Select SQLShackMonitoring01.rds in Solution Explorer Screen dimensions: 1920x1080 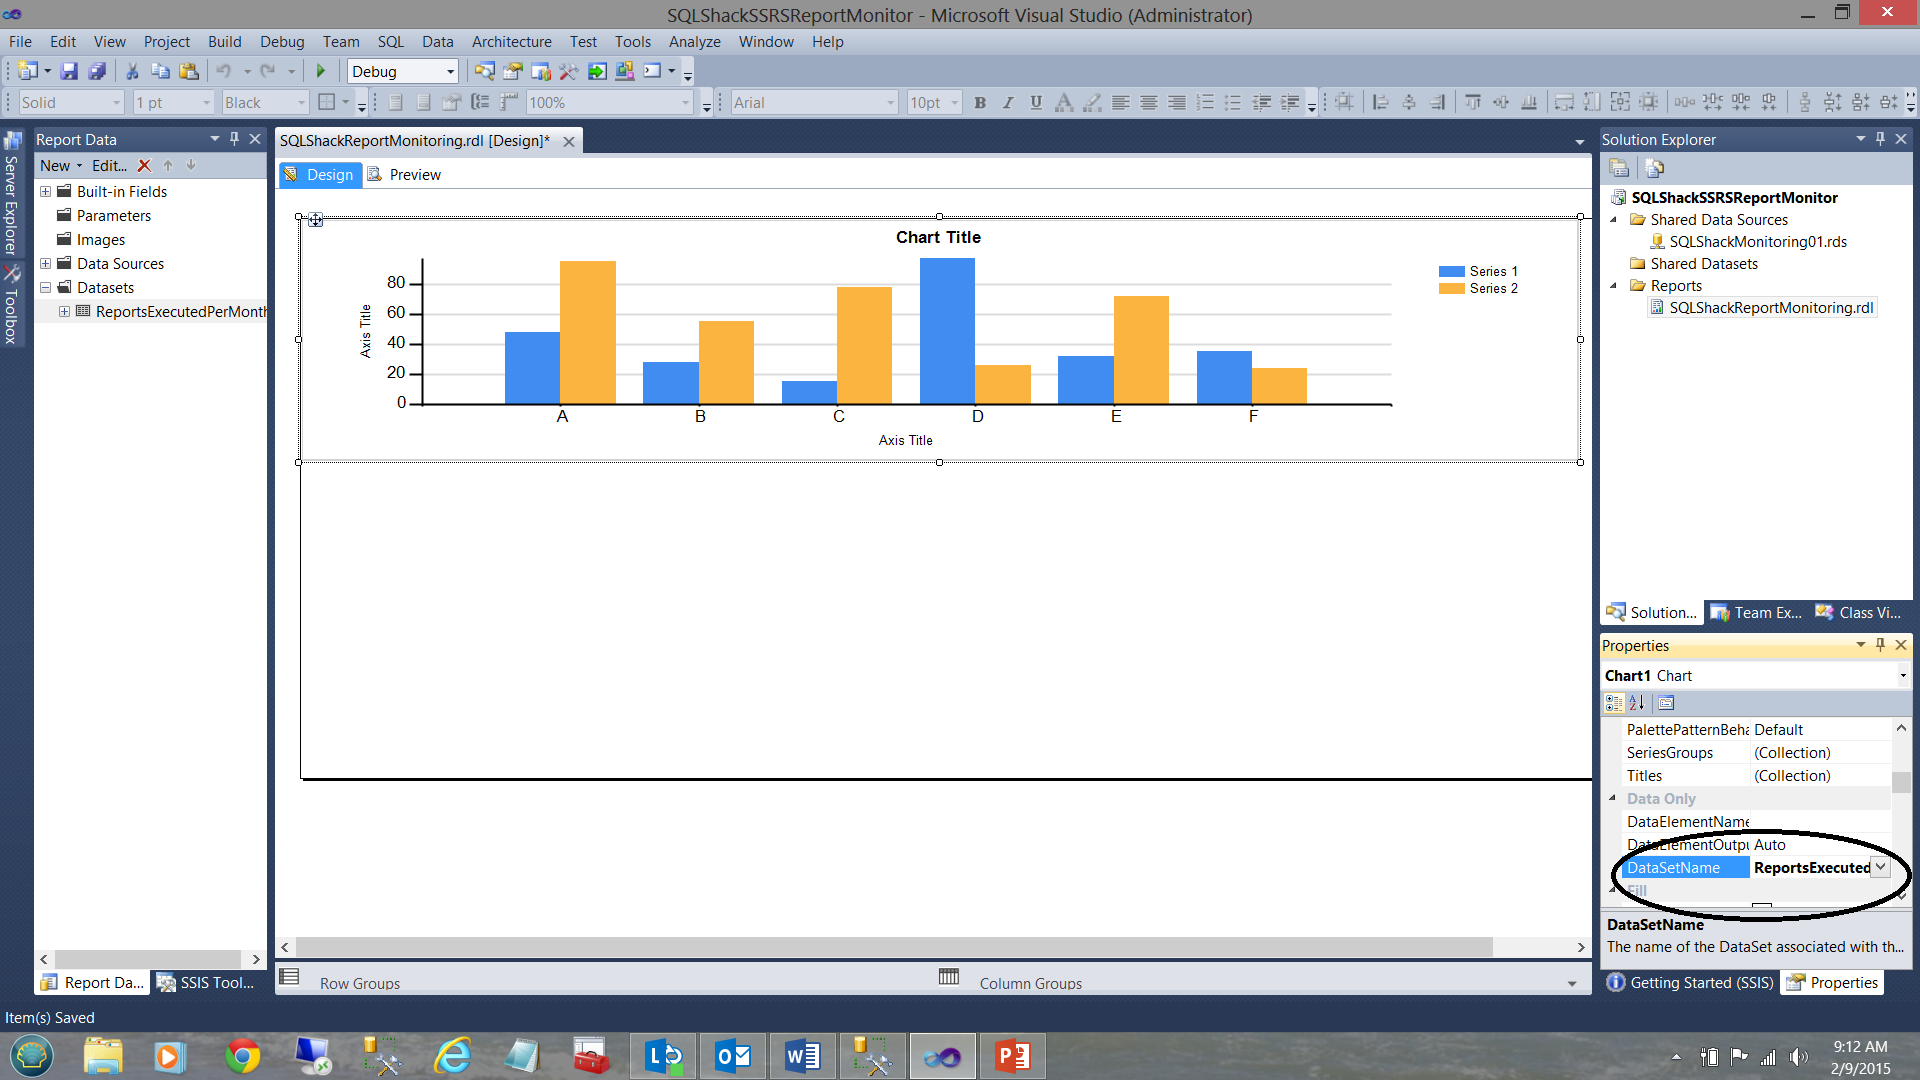[x=1757, y=241]
